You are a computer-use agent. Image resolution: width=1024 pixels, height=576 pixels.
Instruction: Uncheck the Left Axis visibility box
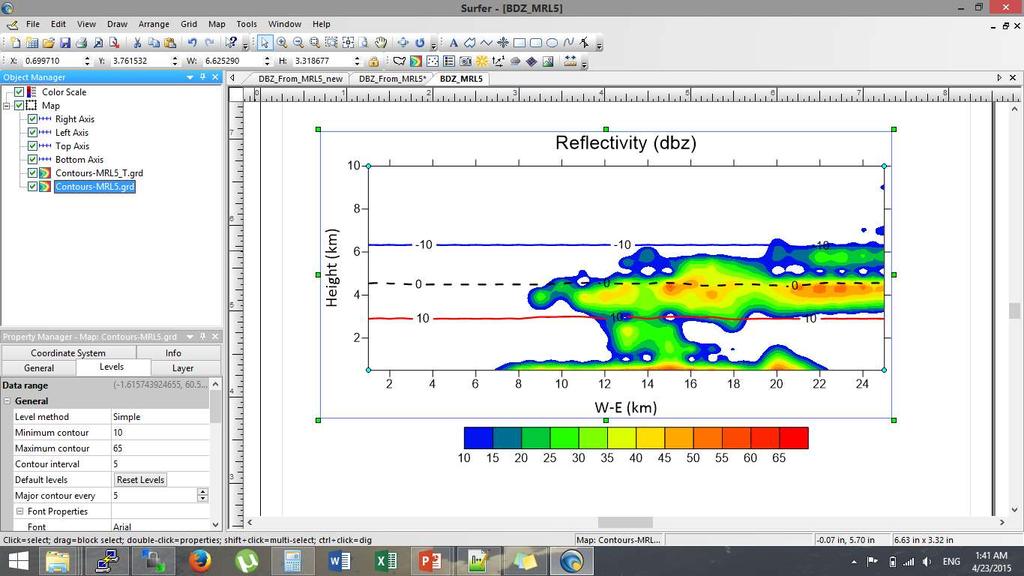(32, 133)
